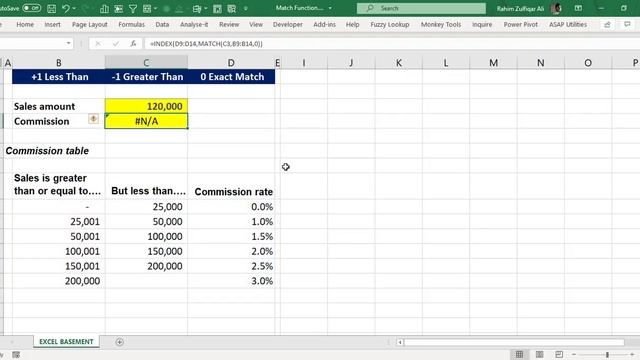Click the macro recording icon in status bar
This screenshot has height=360, width=640.
(16, 355)
